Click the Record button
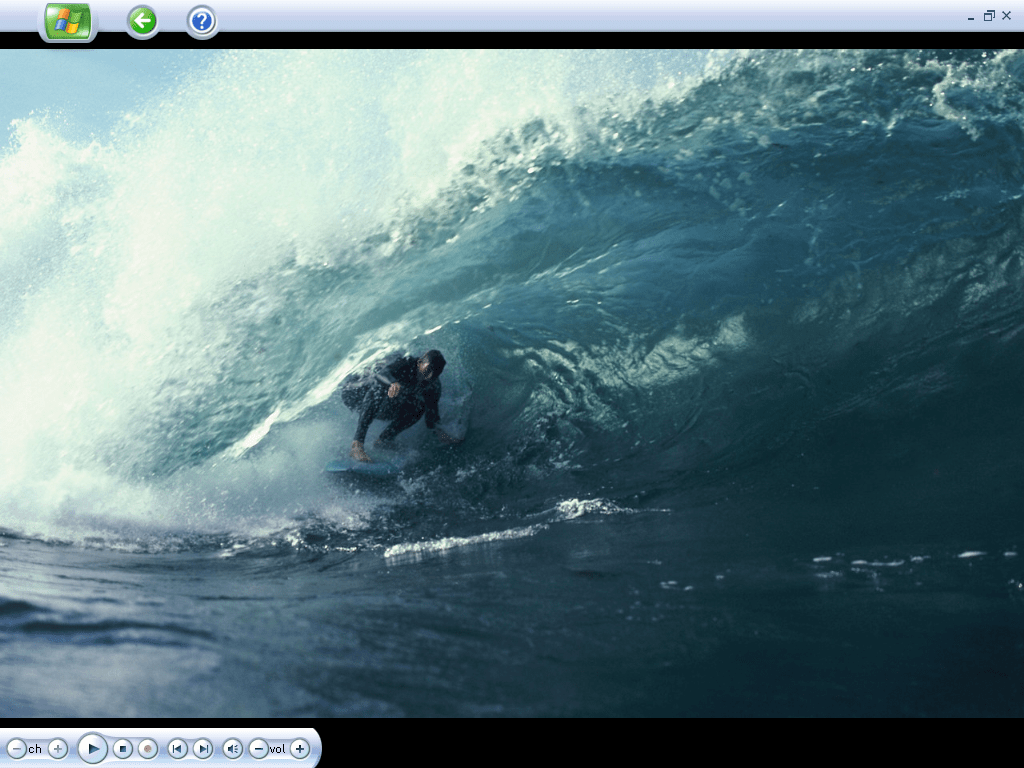The image size is (1024, 768). point(148,748)
